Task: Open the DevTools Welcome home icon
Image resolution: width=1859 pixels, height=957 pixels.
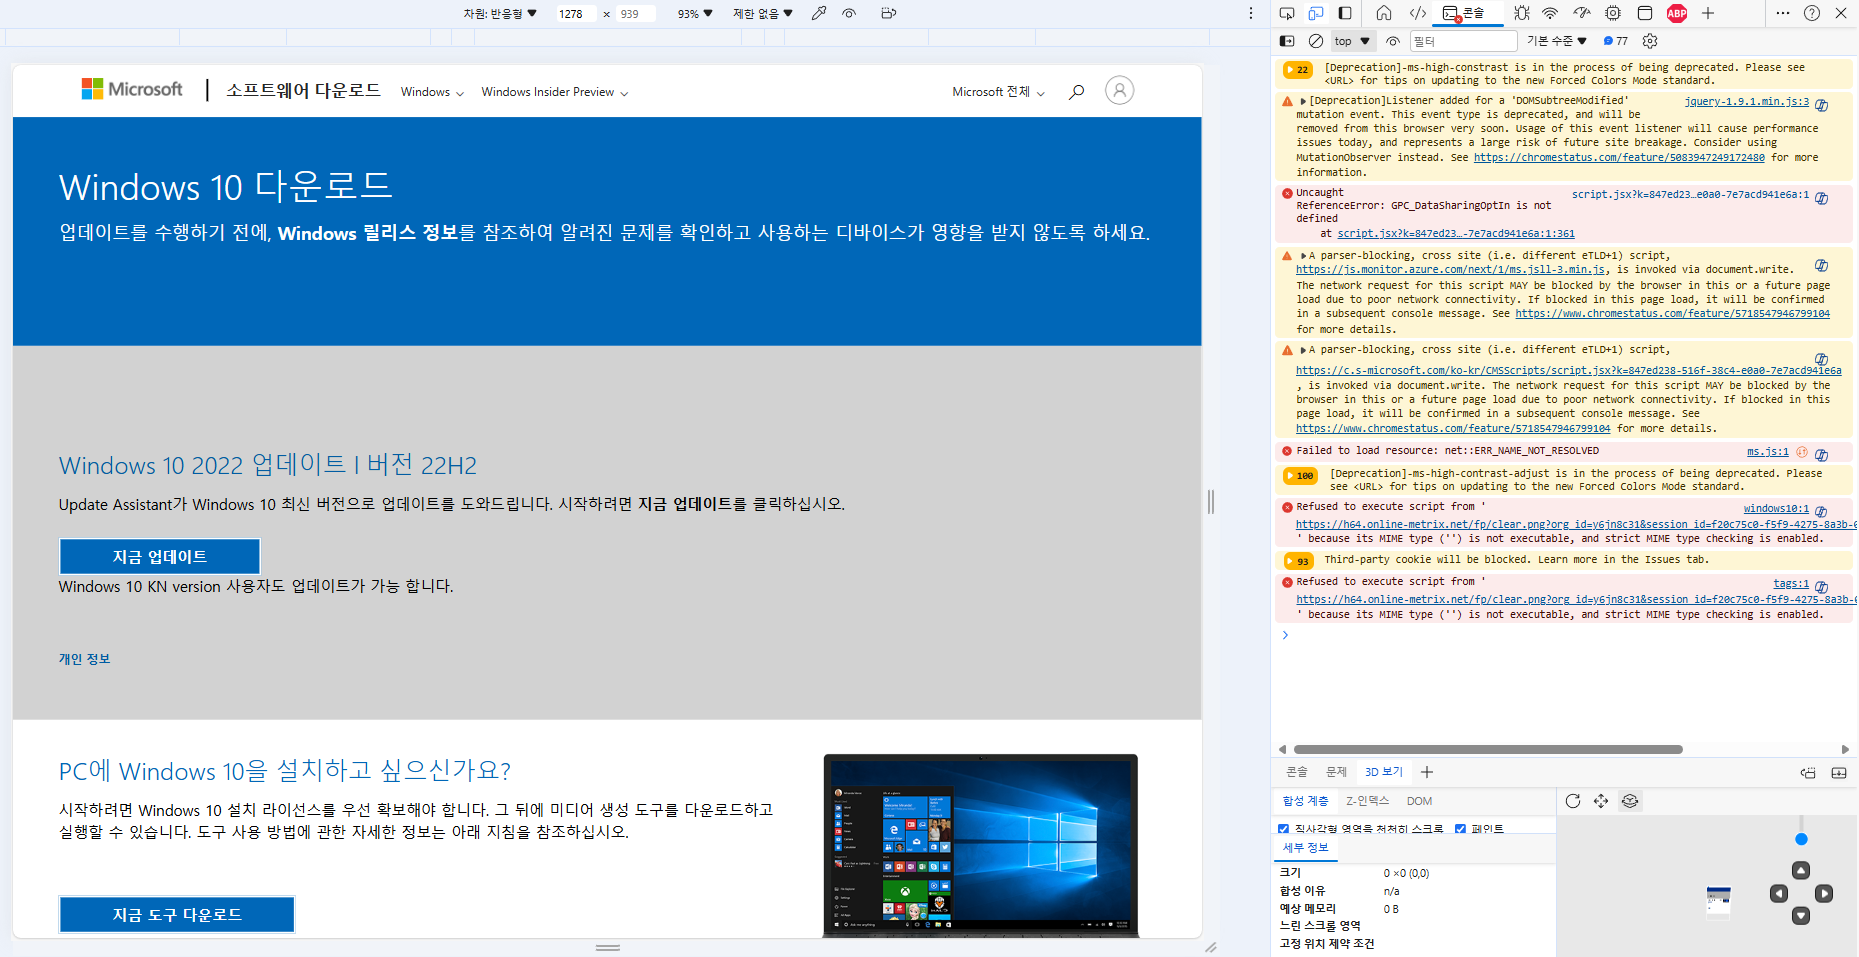Action: click(x=1384, y=13)
